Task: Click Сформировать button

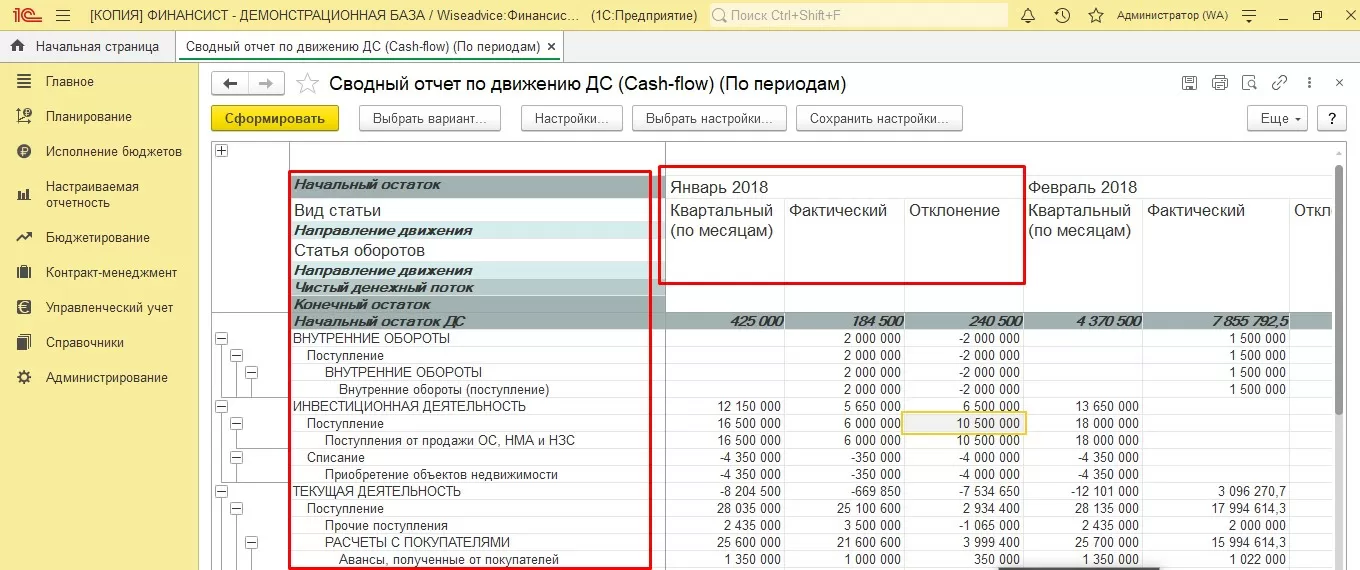Action: (x=275, y=118)
